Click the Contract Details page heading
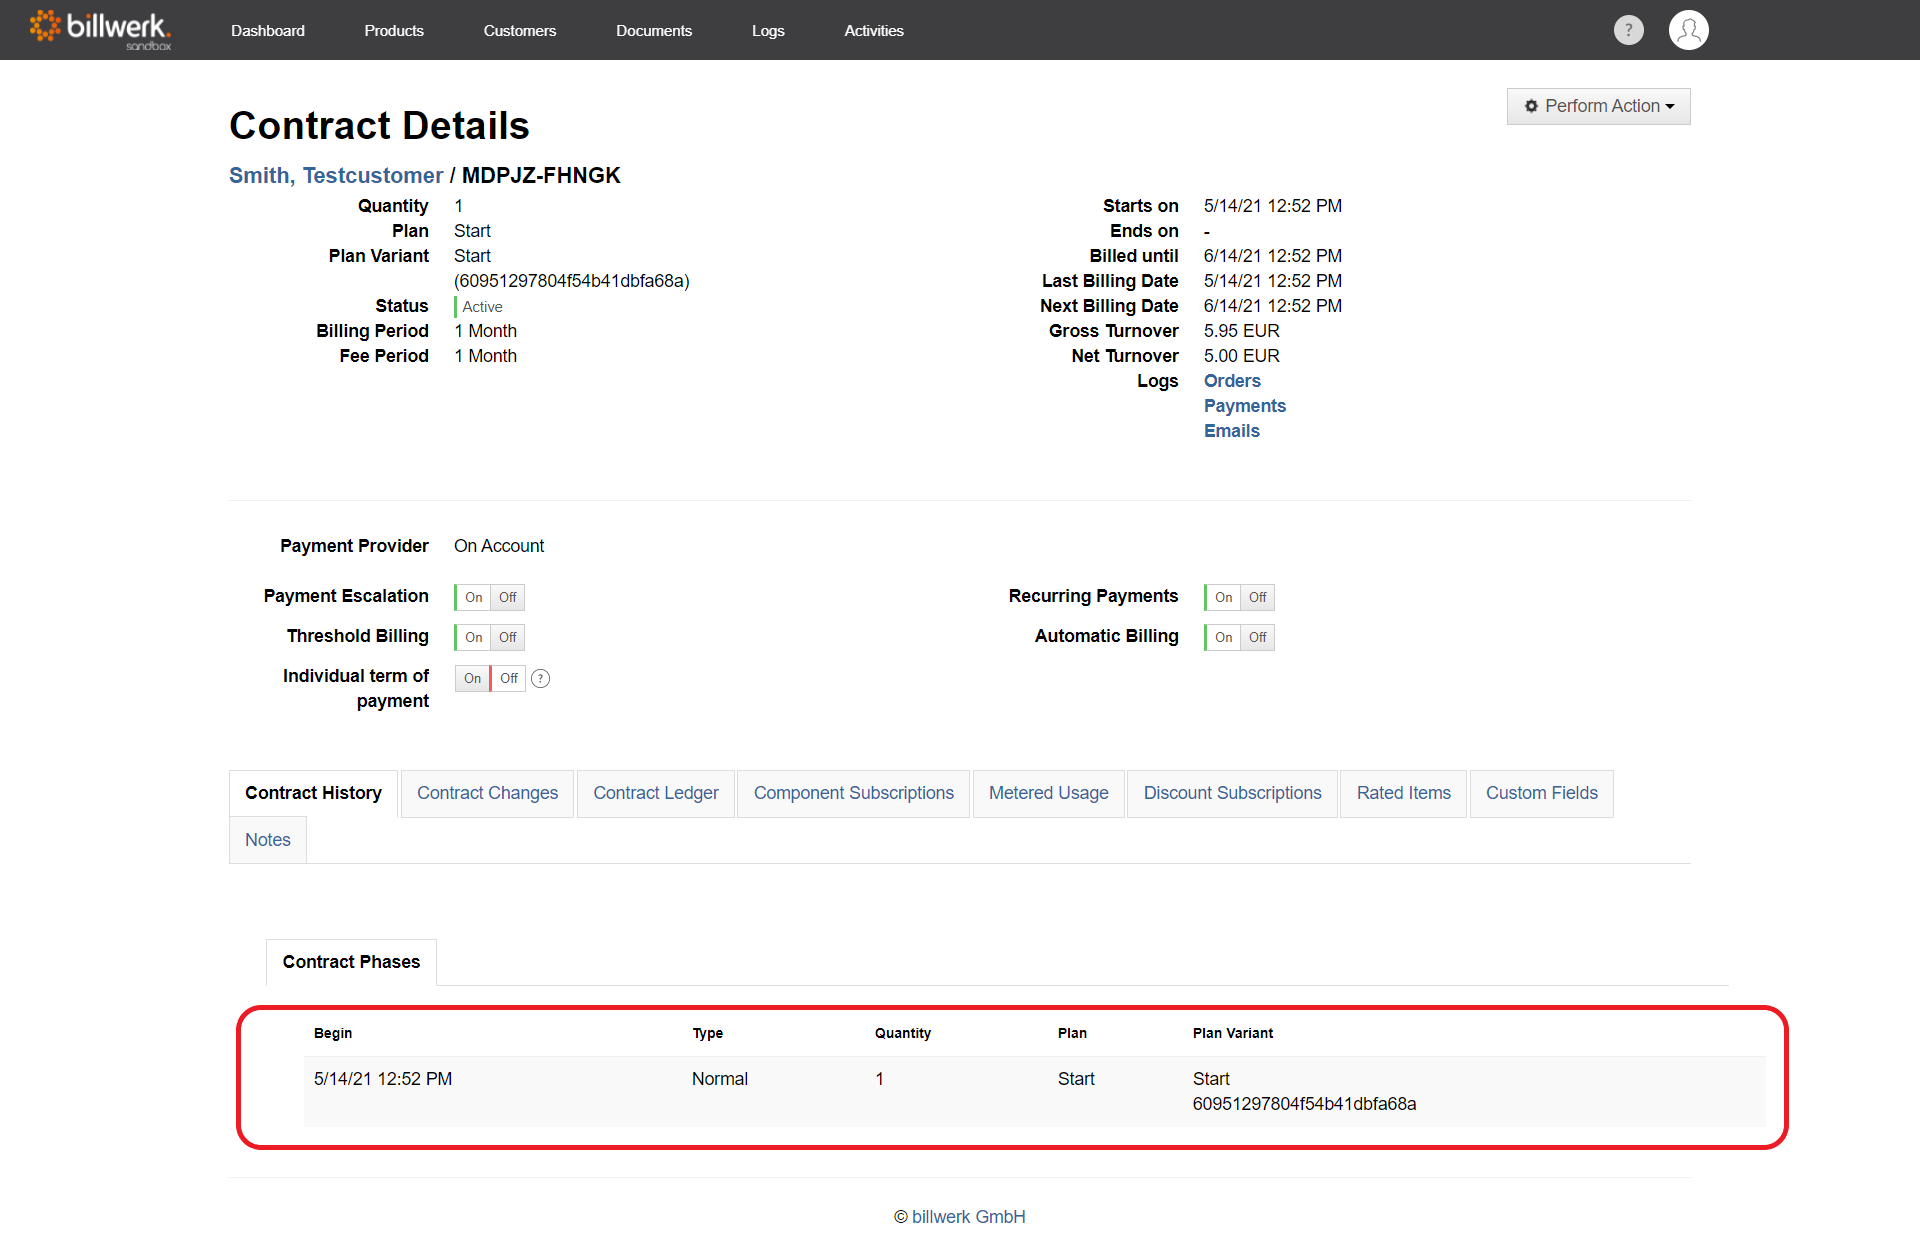The width and height of the screenshot is (1920, 1242). click(379, 126)
